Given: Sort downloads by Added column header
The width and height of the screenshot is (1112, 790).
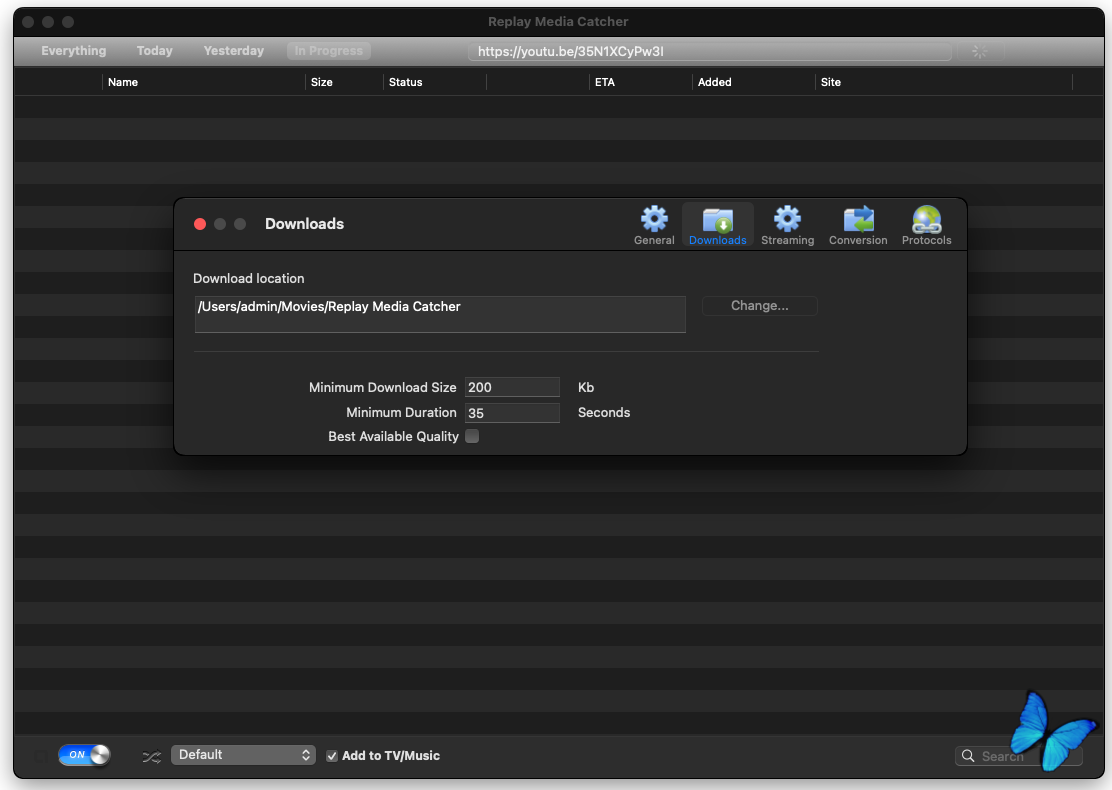Looking at the screenshot, I should tap(714, 82).
